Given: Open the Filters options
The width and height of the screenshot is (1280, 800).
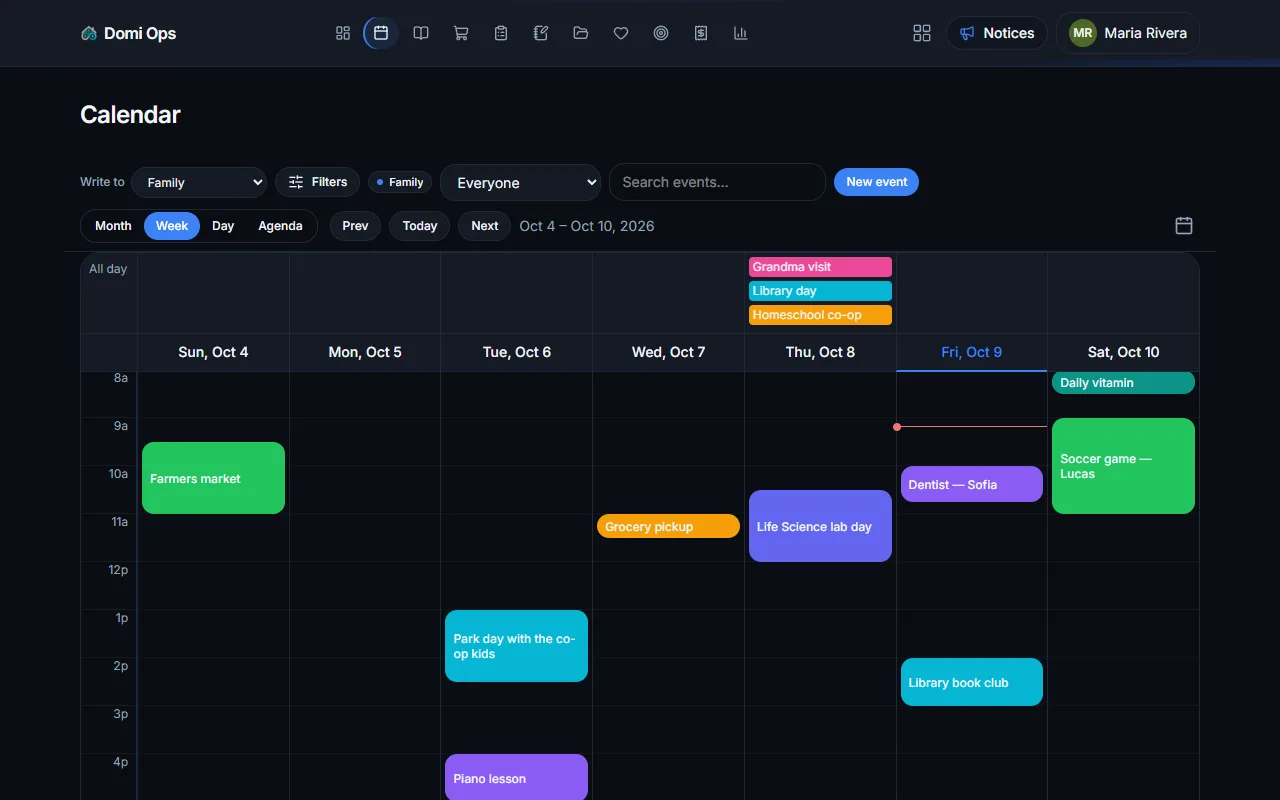Looking at the screenshot, I should tap(317, 182).
